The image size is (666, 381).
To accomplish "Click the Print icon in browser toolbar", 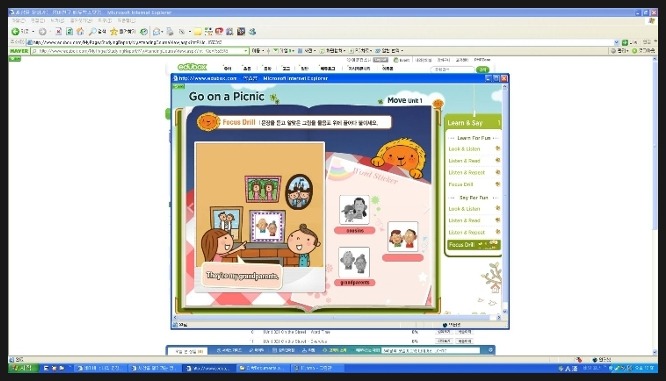I will [x=170, y=31].
